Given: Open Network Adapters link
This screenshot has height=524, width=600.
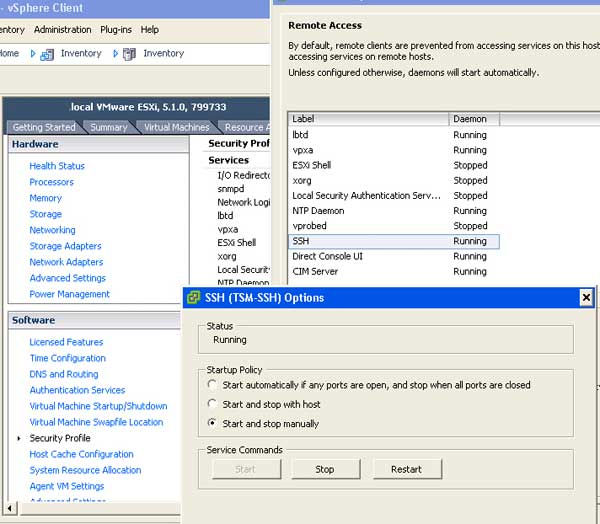Looking at the screenshot, I should tap(66, 262).
